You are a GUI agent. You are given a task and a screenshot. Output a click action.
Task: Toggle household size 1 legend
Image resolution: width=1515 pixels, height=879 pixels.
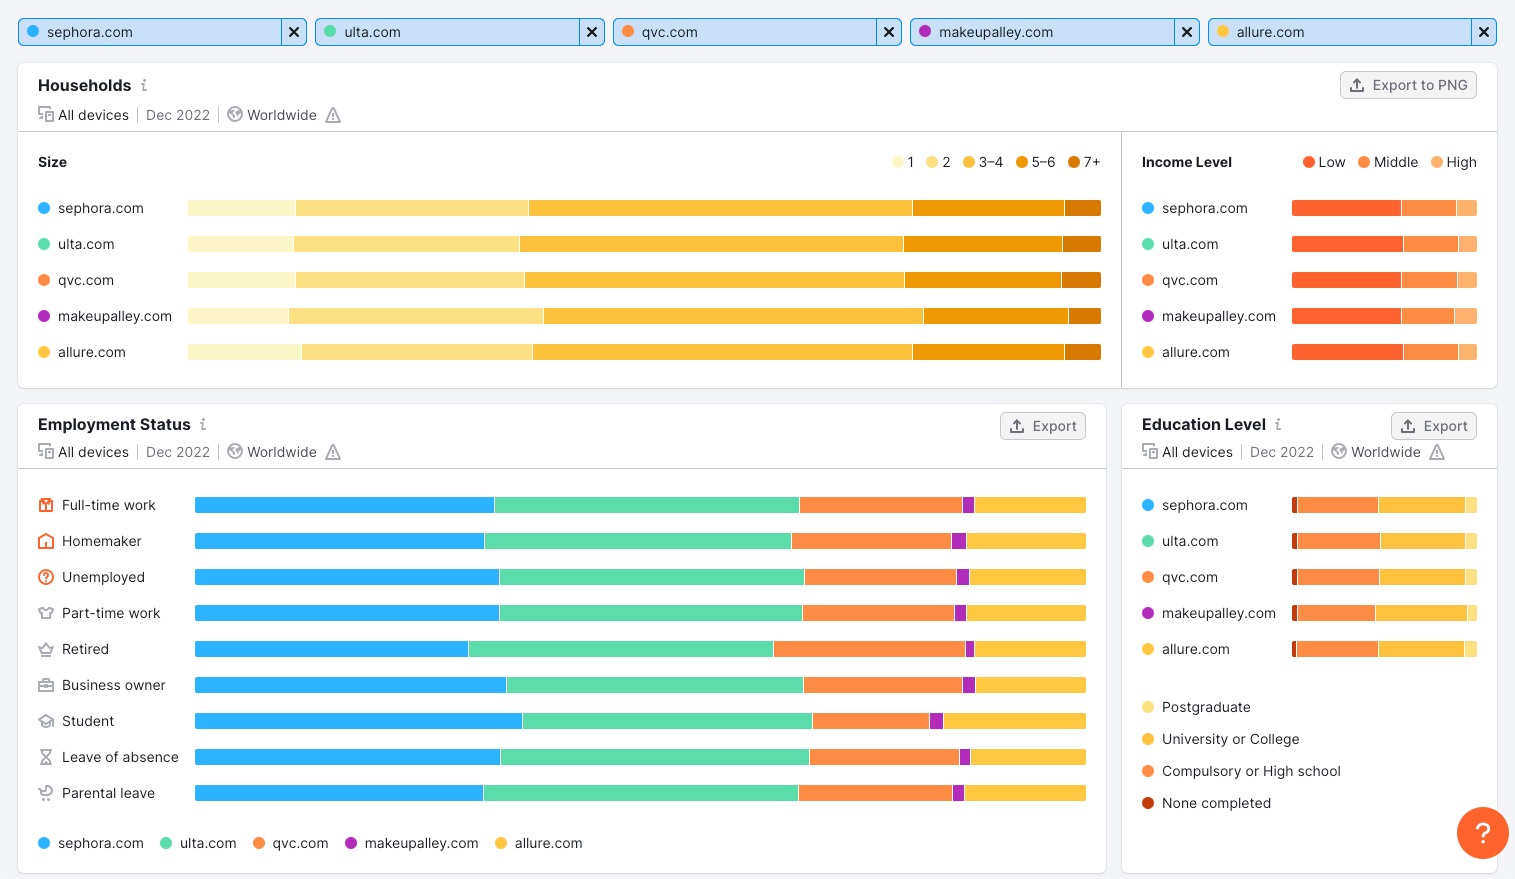[903, 162]
